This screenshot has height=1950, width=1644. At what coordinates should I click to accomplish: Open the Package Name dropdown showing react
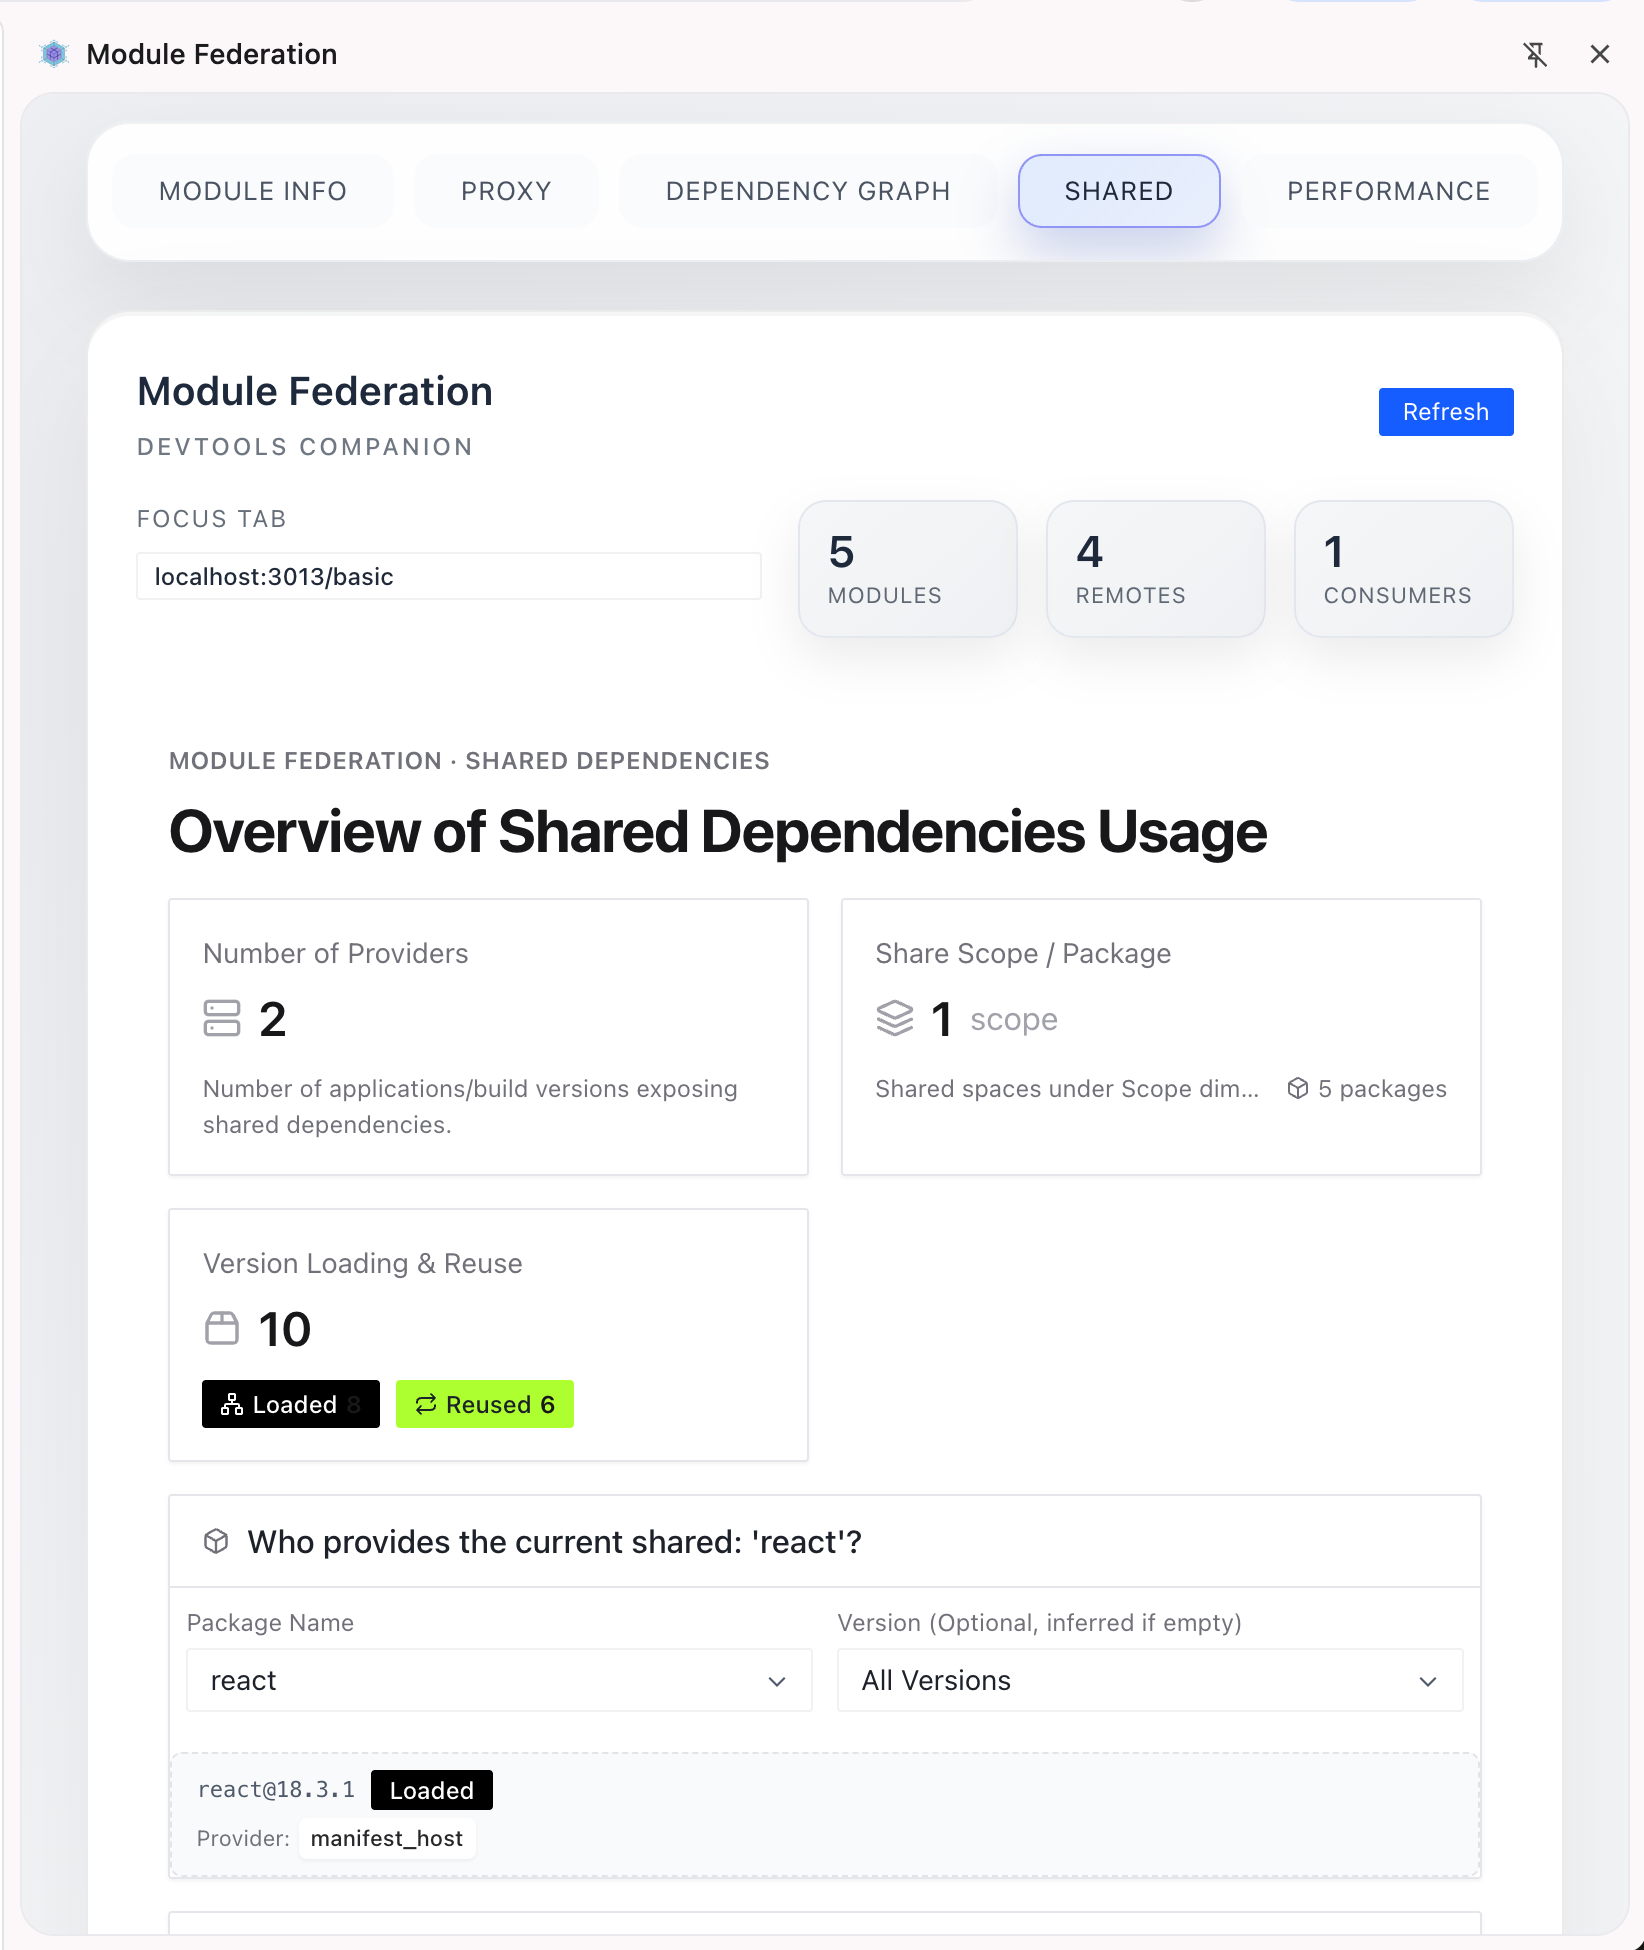tap(499, 1681)
